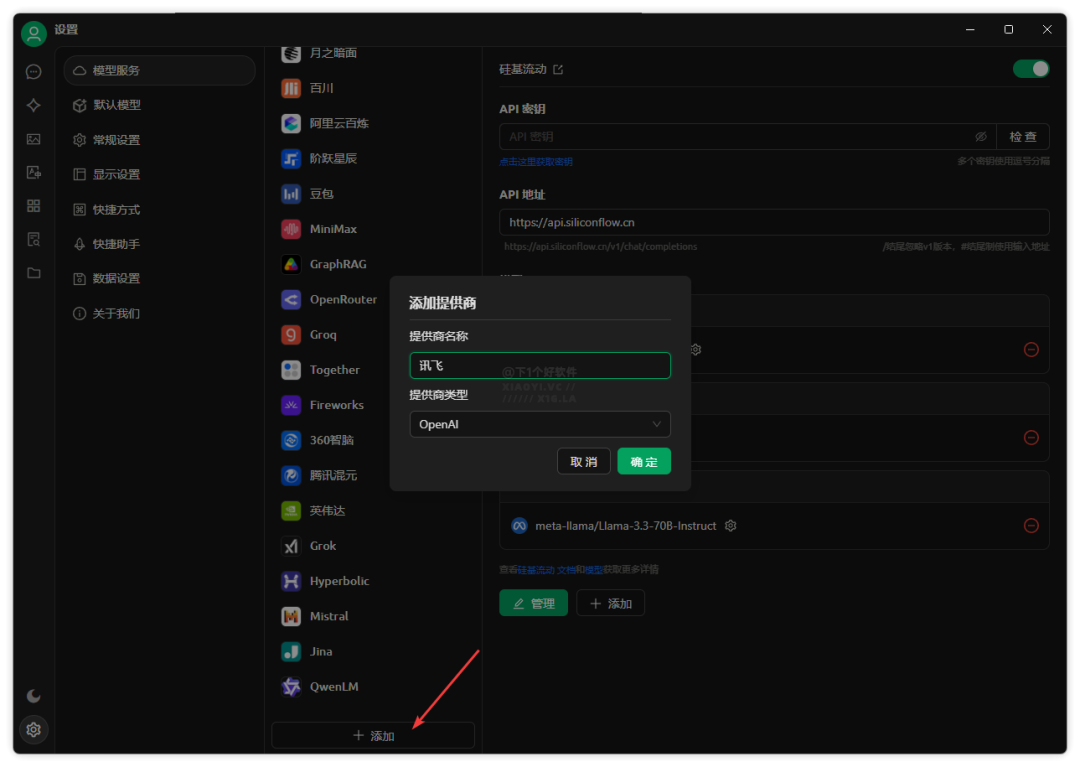
Task: Select the Fireworks provider icon
Action: pyautogui.click(x=291, y=405)
